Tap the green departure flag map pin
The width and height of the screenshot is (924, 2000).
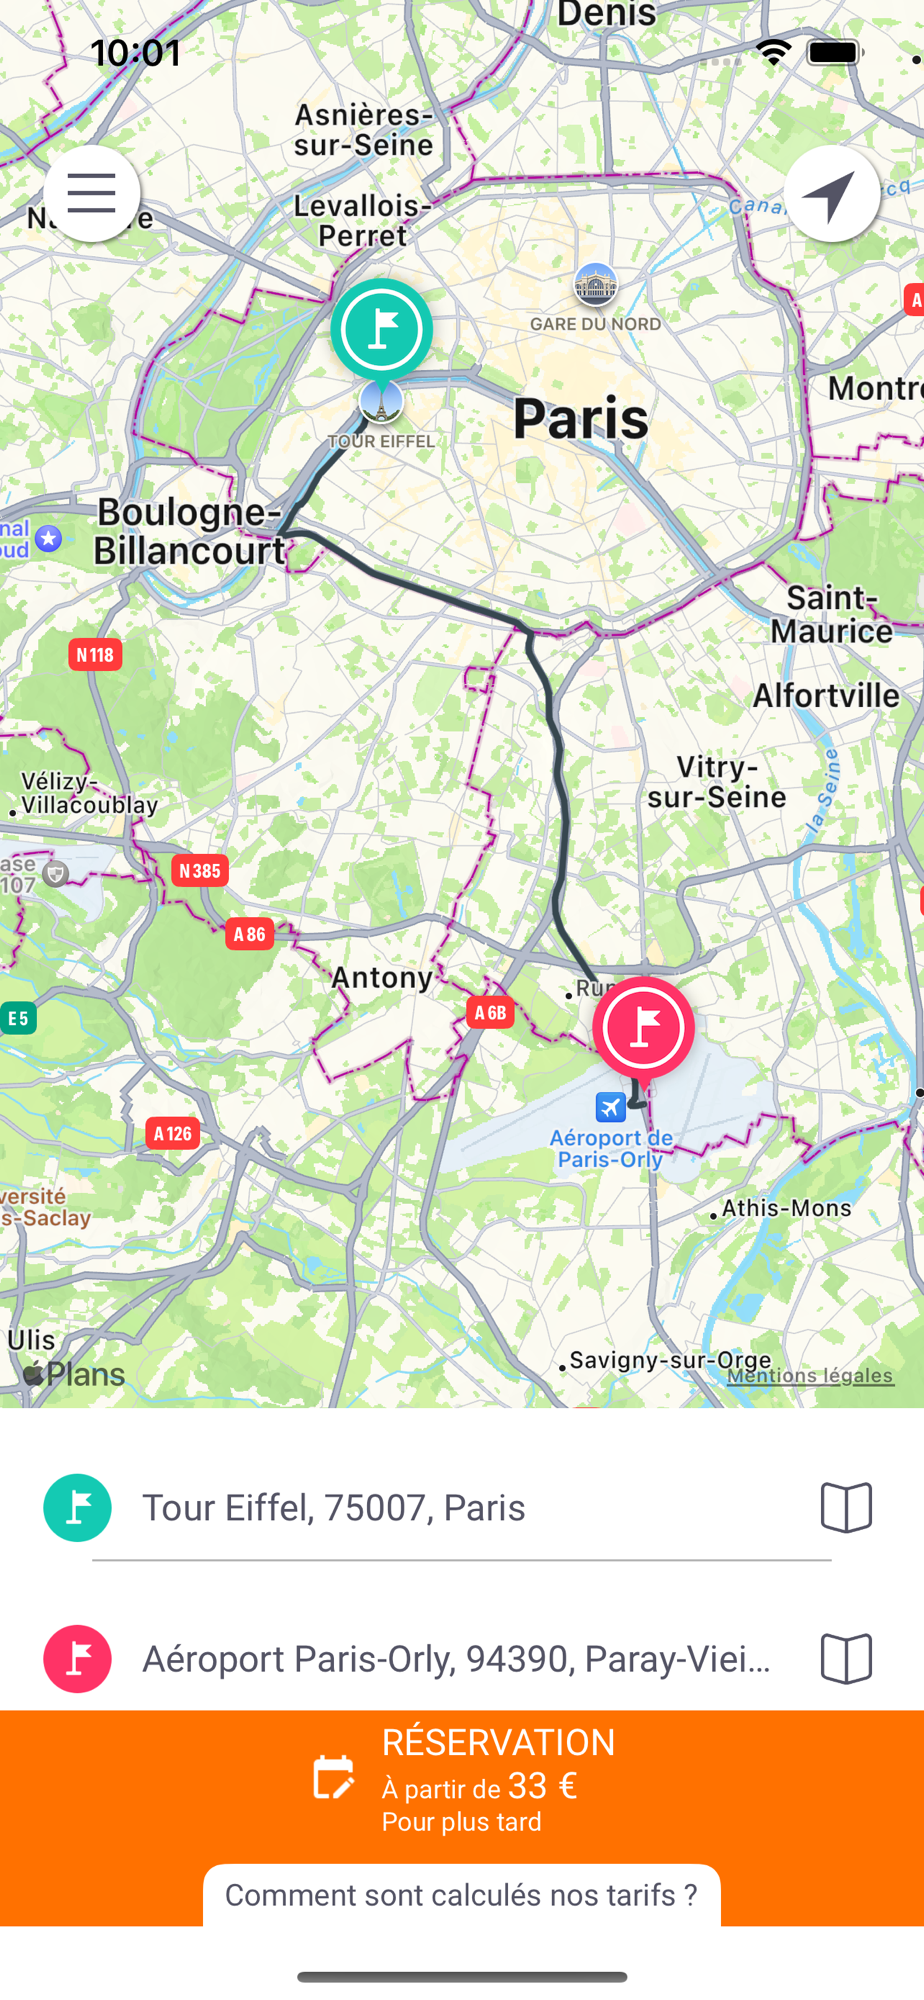(x=381, y=330)
